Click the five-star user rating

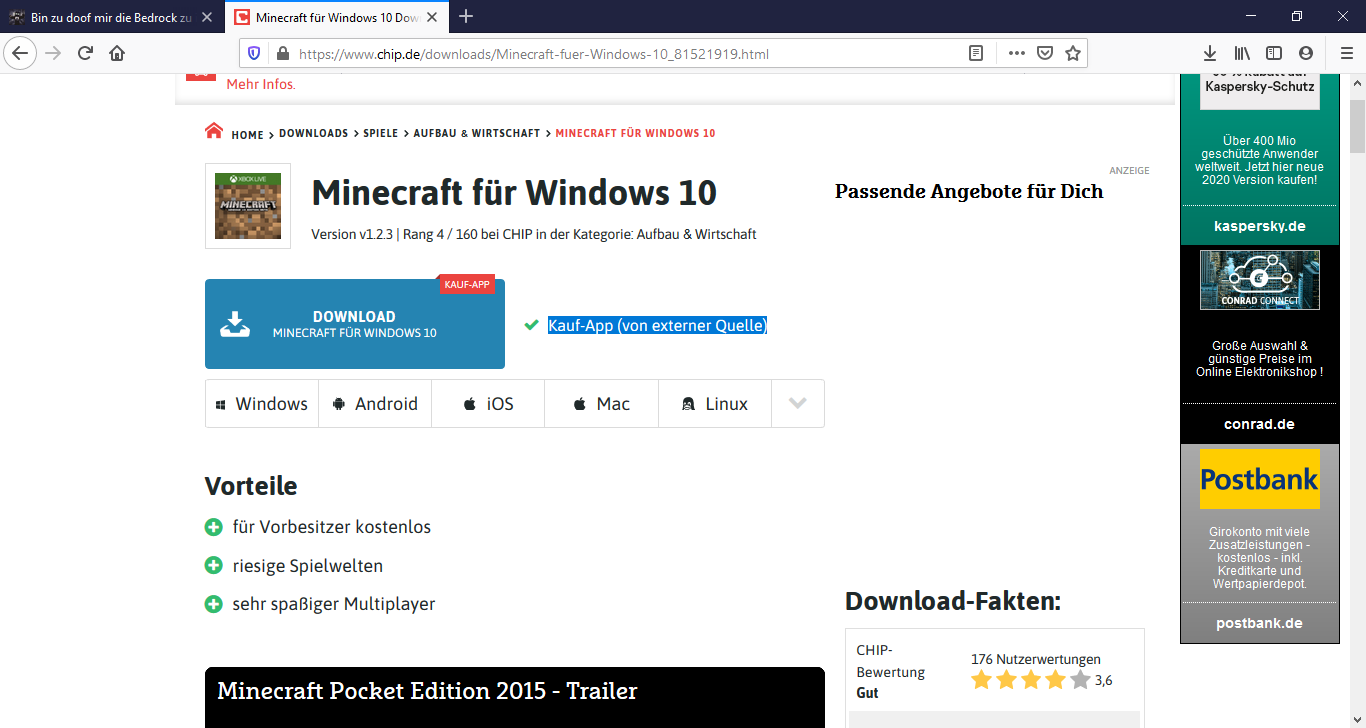pyautogui.click(x=1031, y=680)
